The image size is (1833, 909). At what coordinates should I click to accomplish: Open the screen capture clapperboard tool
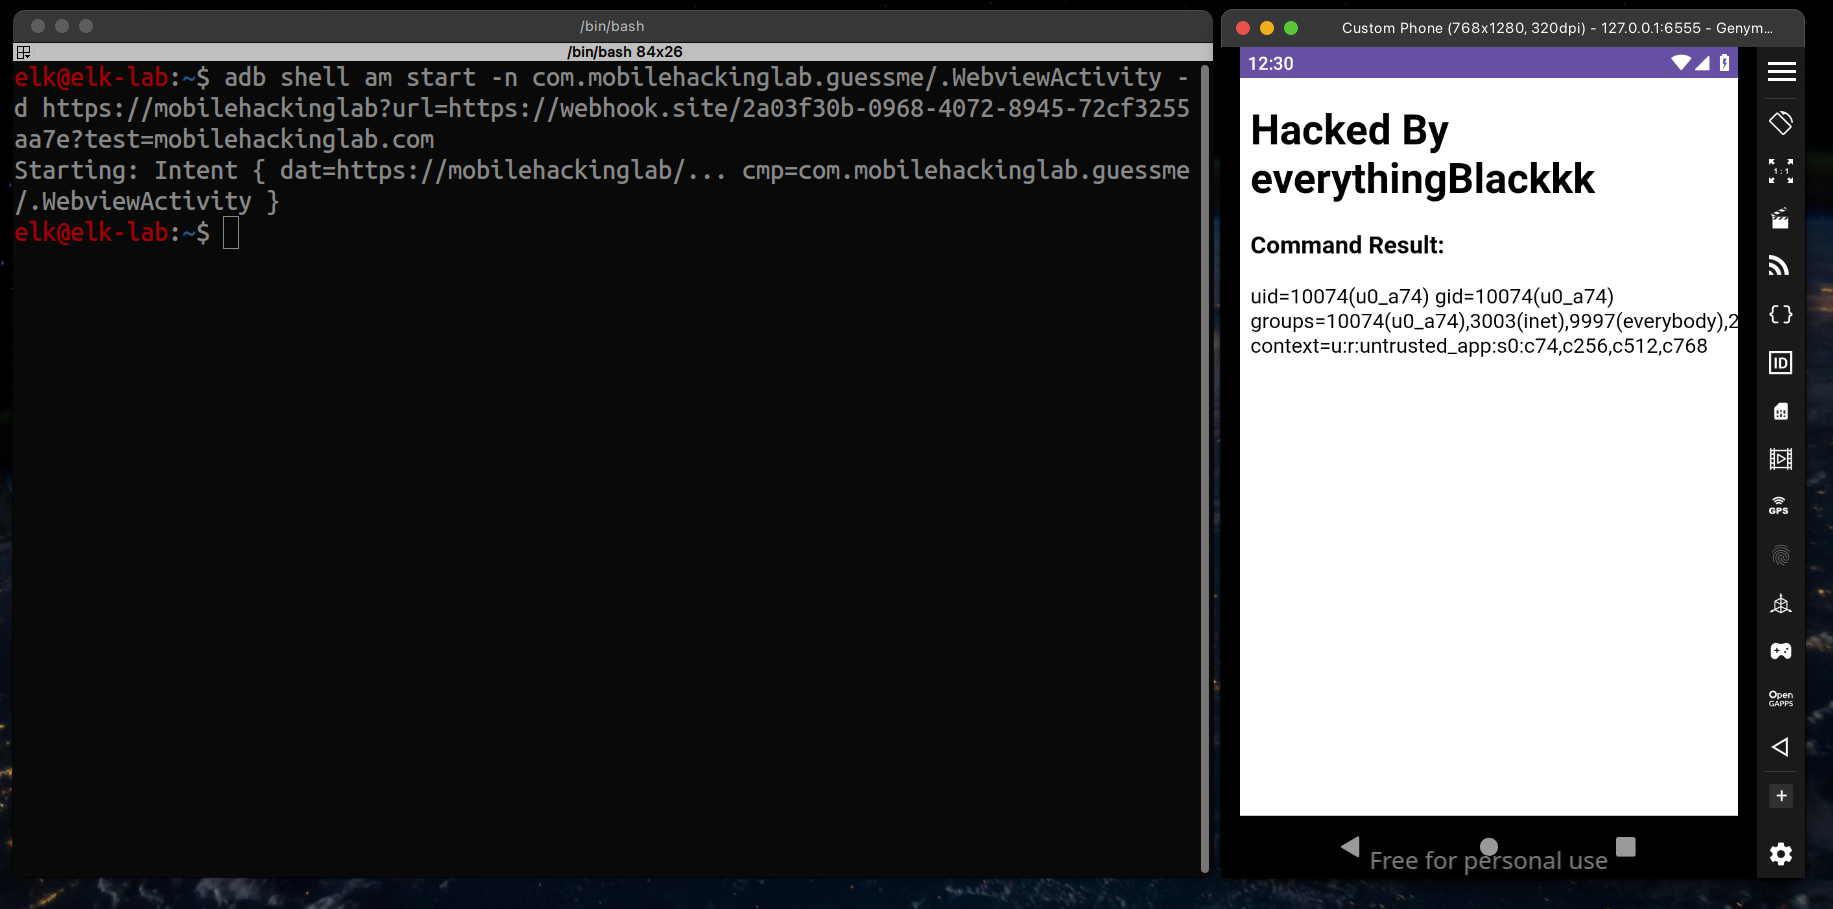click(x=1781, y=219)
